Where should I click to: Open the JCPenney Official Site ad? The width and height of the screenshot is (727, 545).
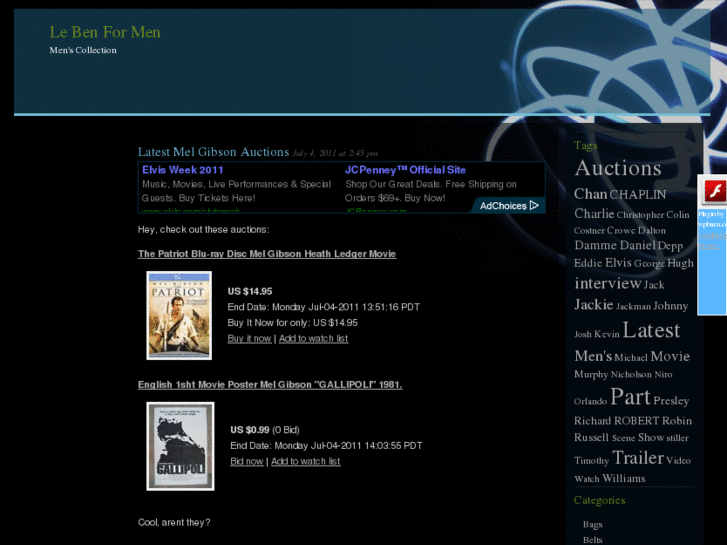[405, 170]
